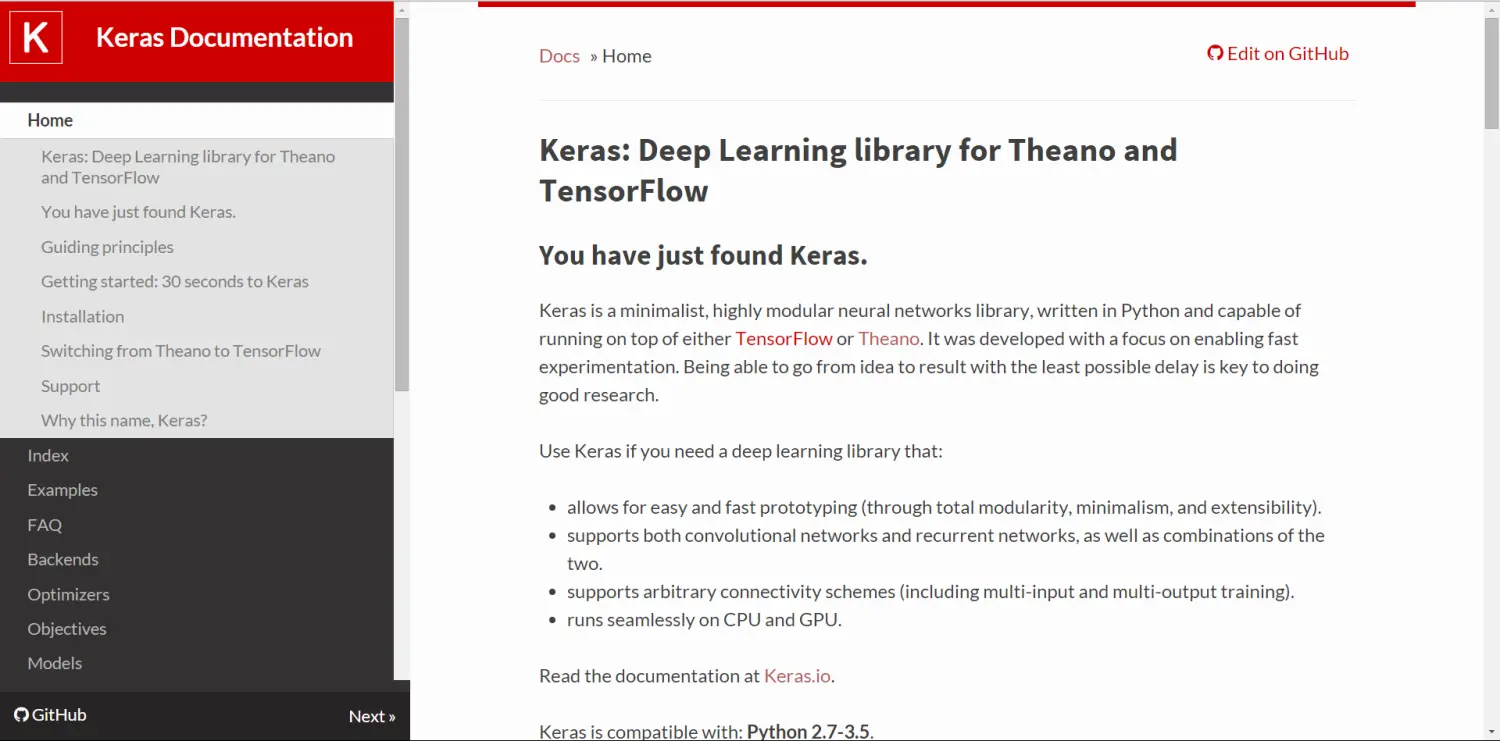
Task: Follow the TensorFlow hyperlink
Action: click(784, 339)
